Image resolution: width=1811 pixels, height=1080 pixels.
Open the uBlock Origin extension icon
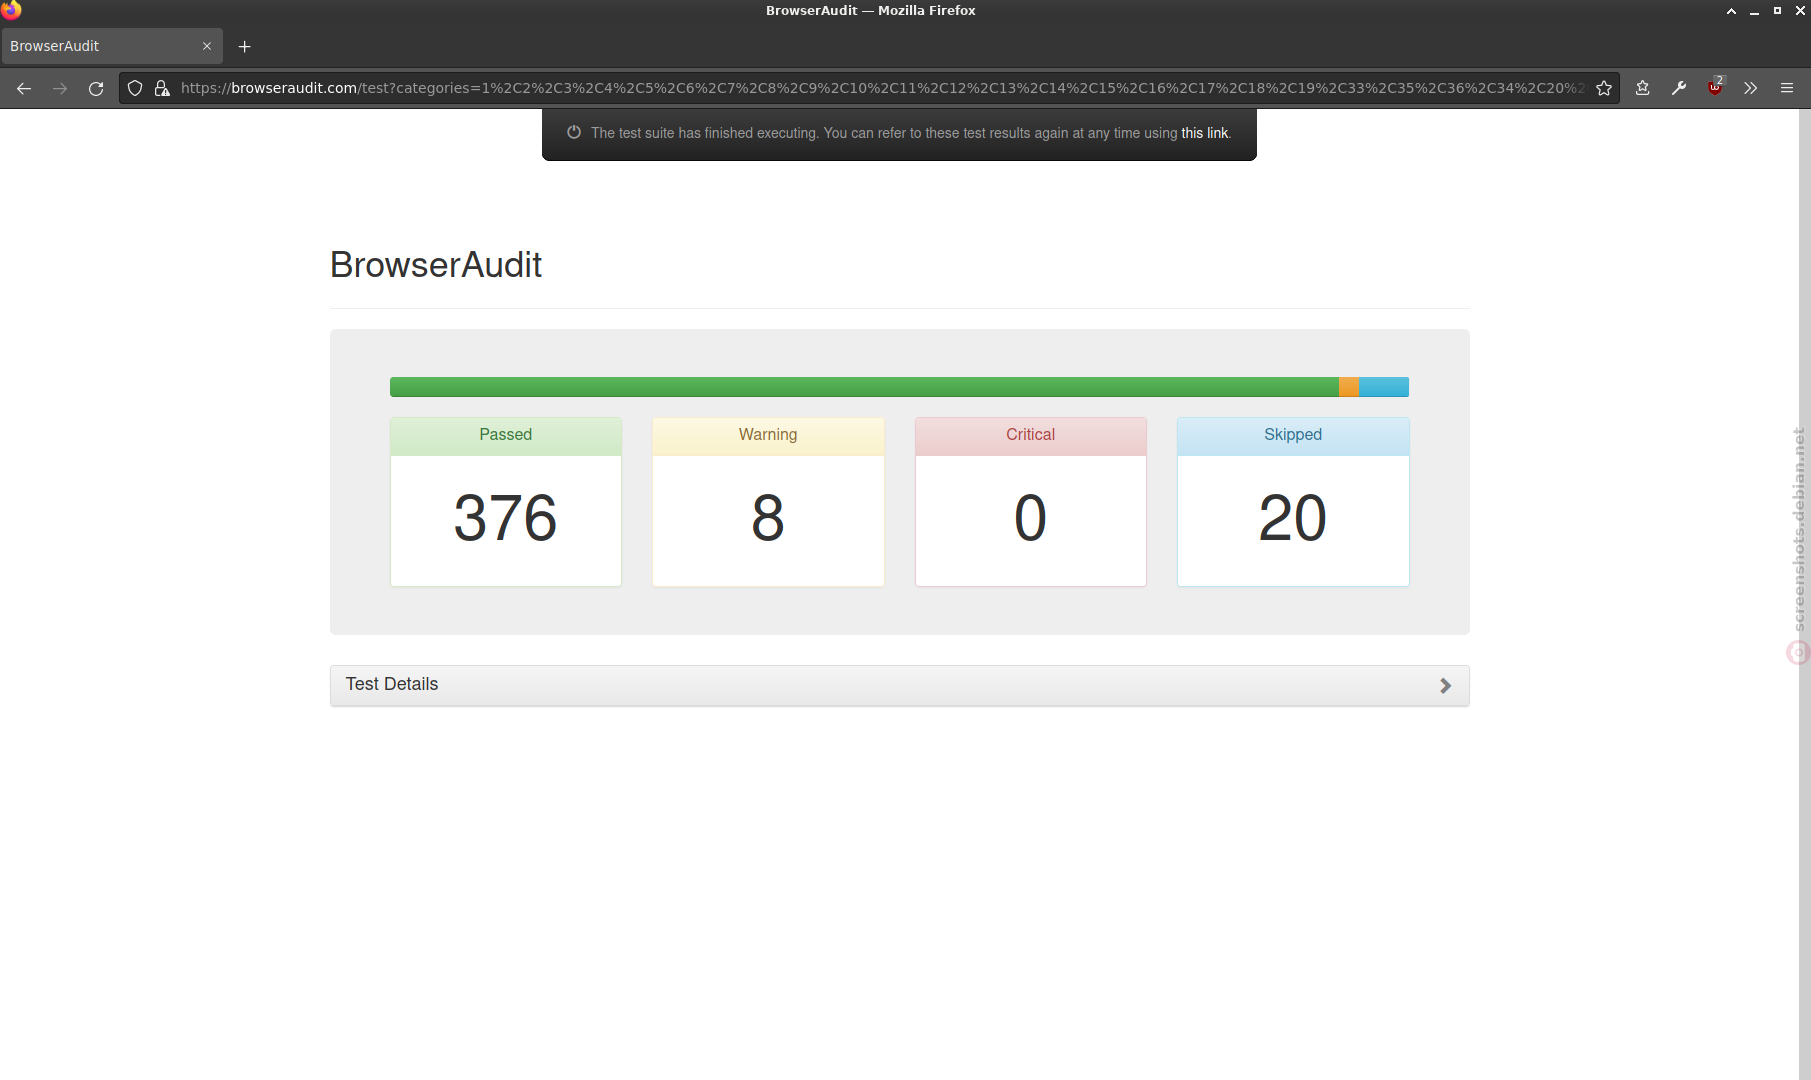1715,87
